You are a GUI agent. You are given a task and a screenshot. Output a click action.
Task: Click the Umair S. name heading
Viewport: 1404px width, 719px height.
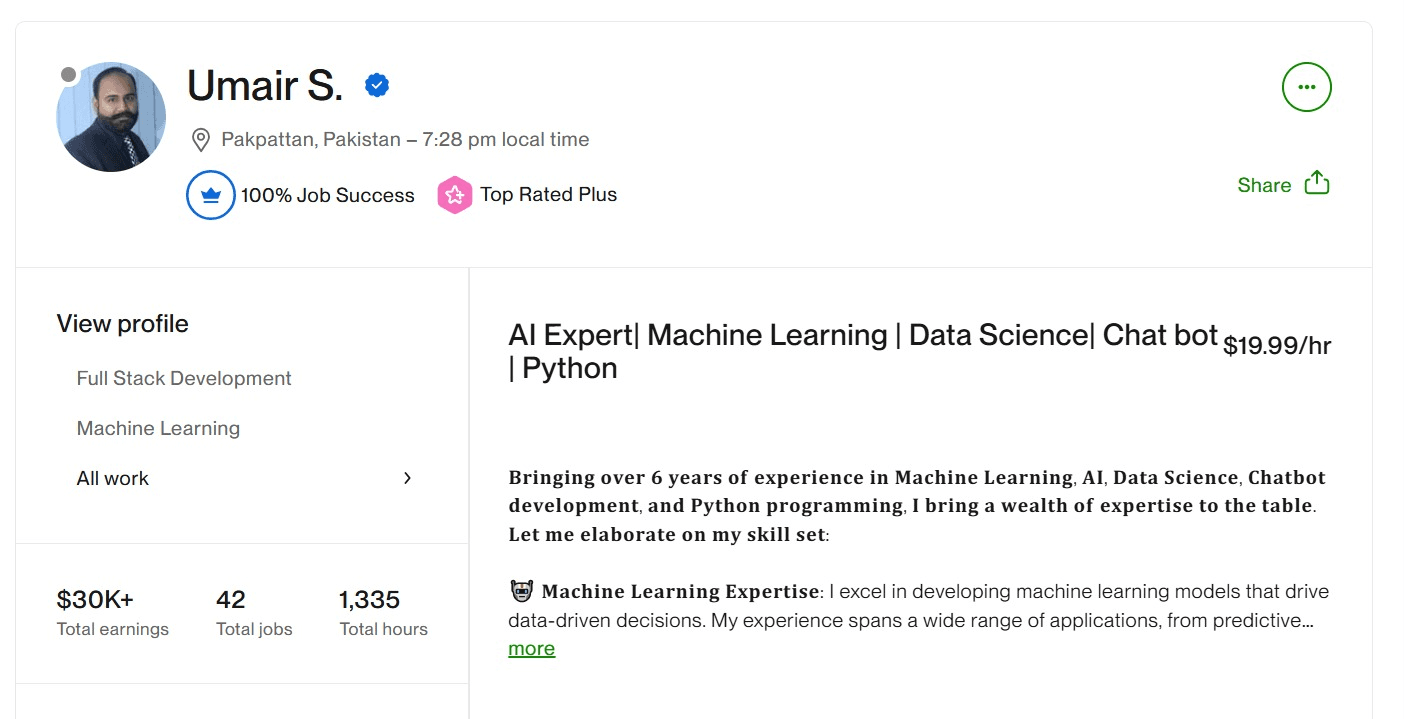[x=264, y=86]
